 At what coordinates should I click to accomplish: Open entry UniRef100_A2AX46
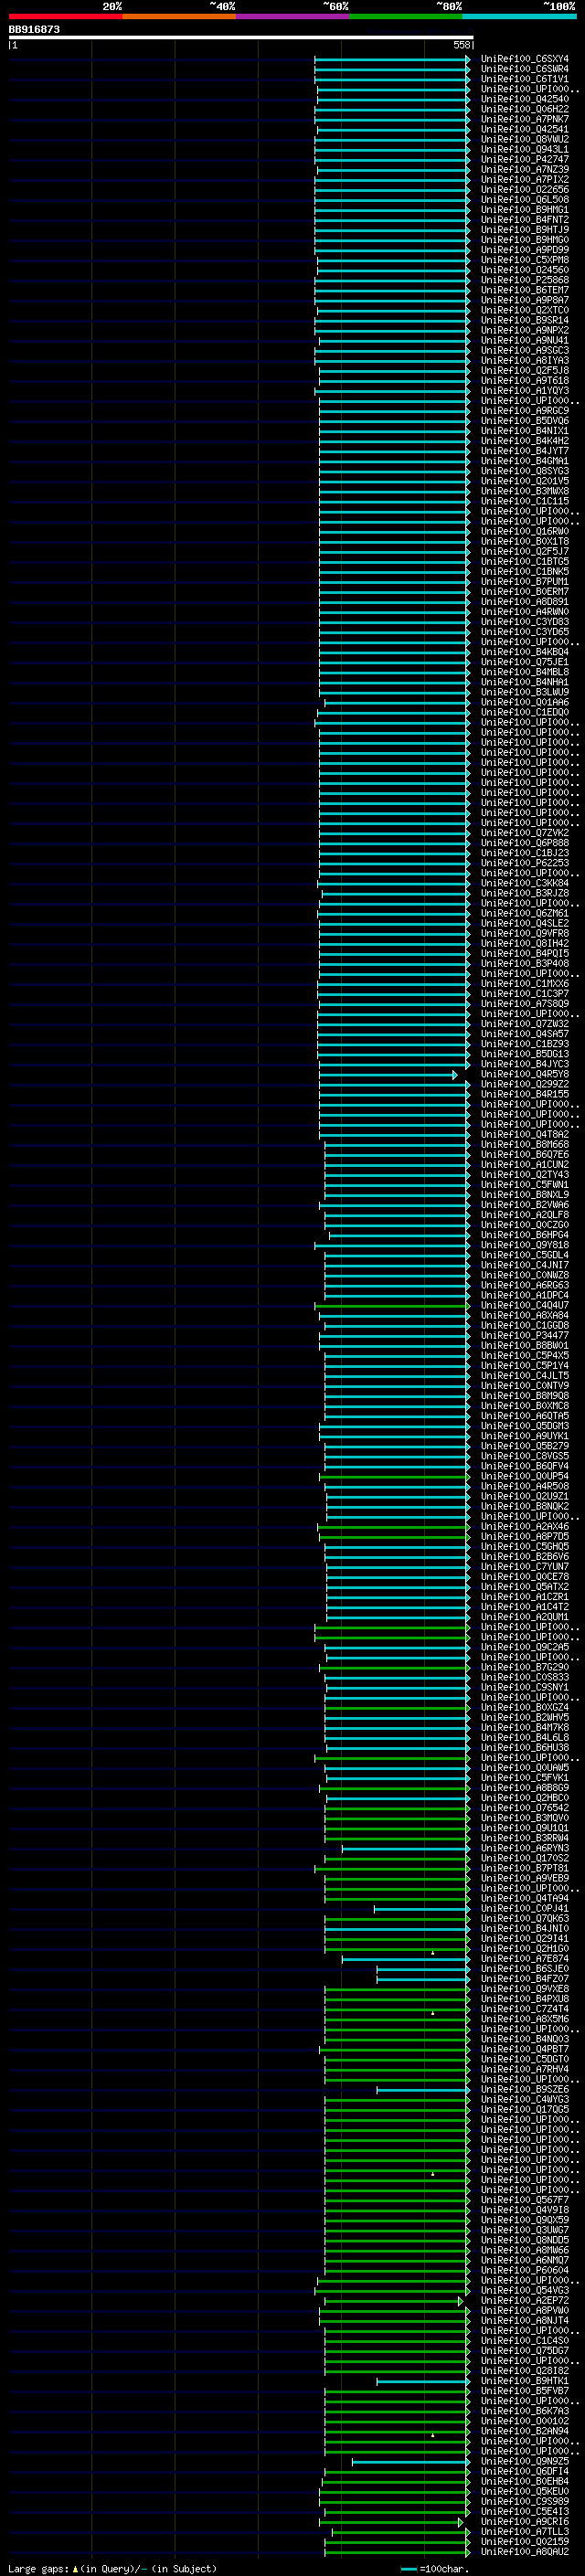click(x=524, y=1526)
